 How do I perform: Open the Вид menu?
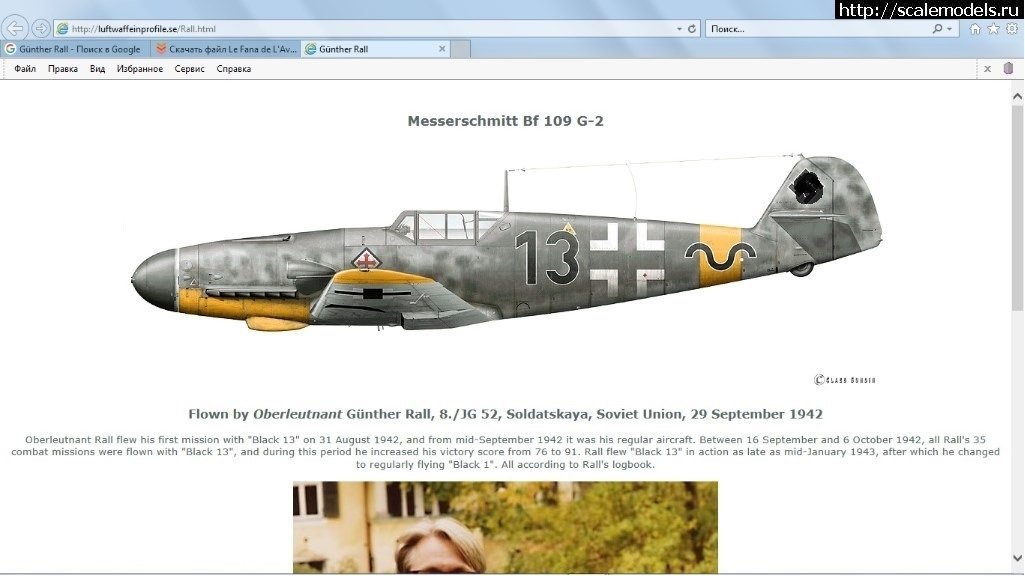click(97, 69)
